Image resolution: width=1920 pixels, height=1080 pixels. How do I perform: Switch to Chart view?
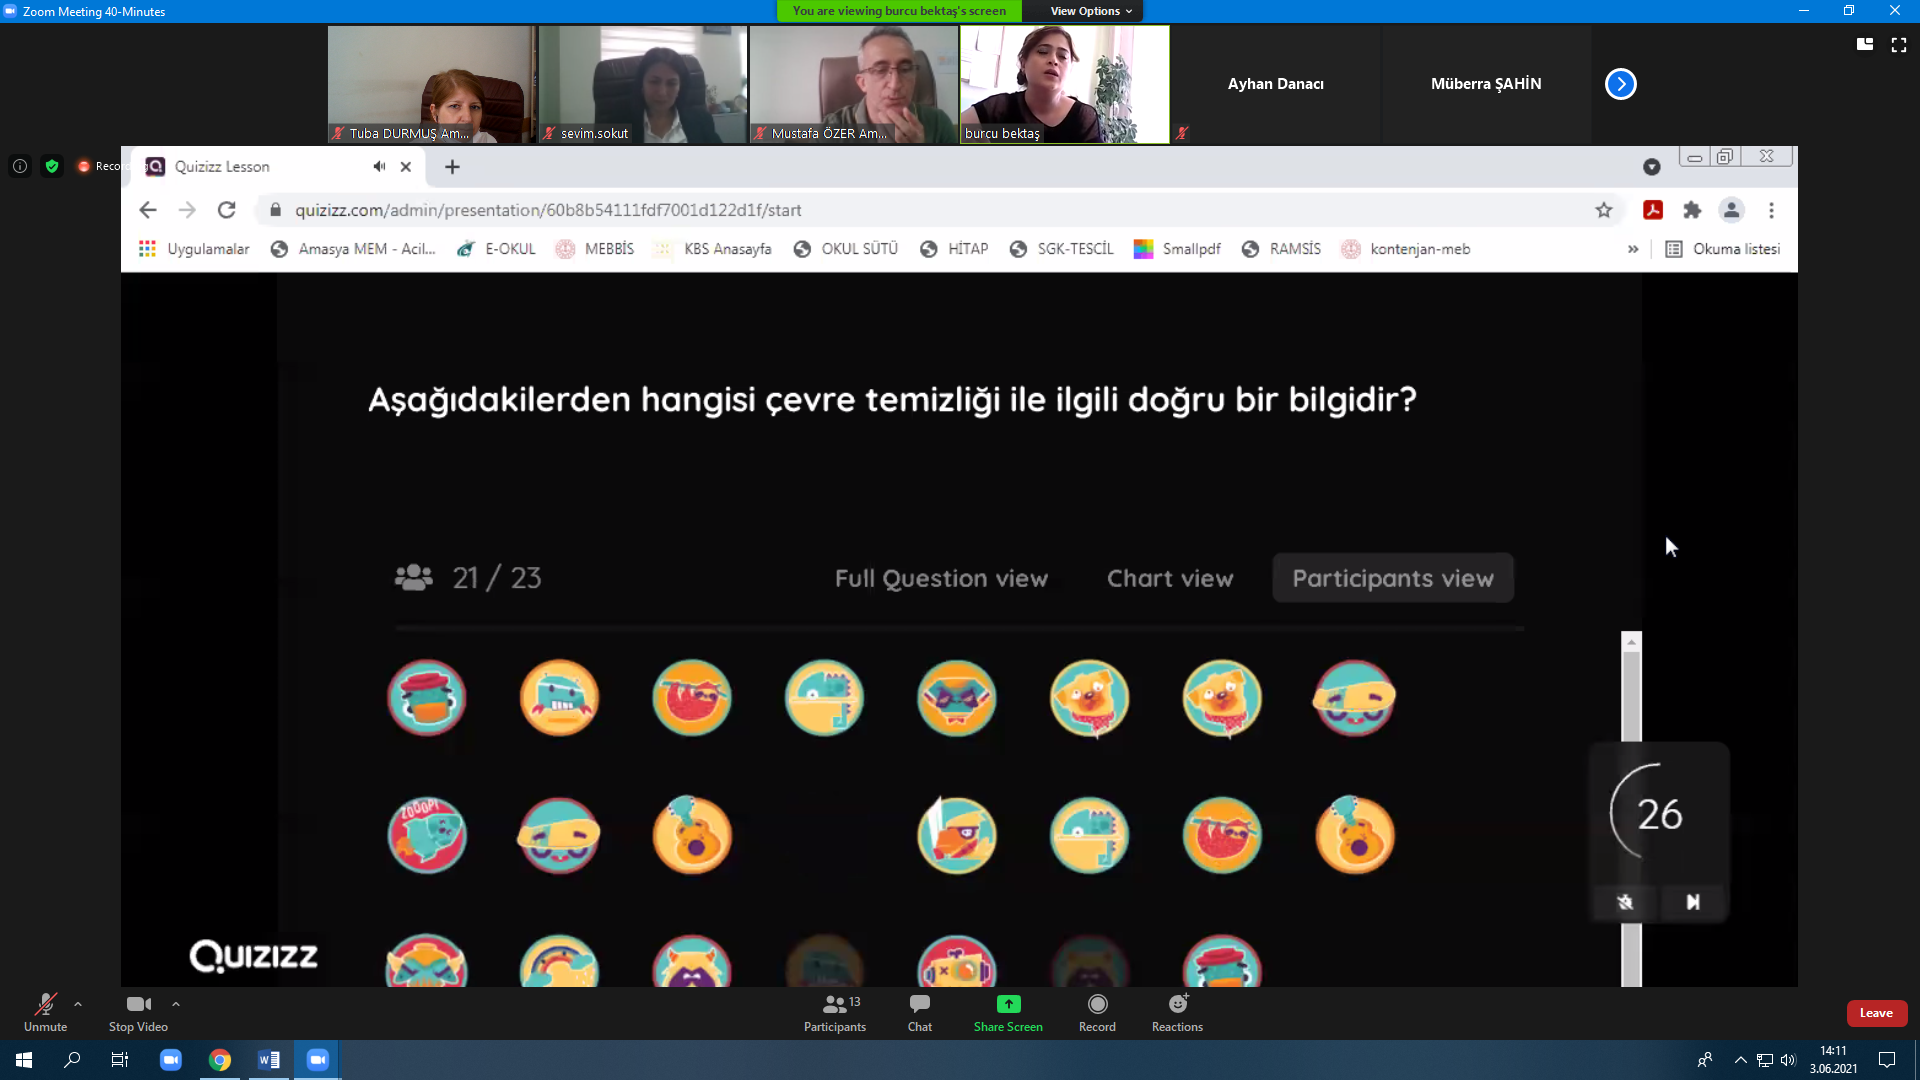pos(1171,578)
